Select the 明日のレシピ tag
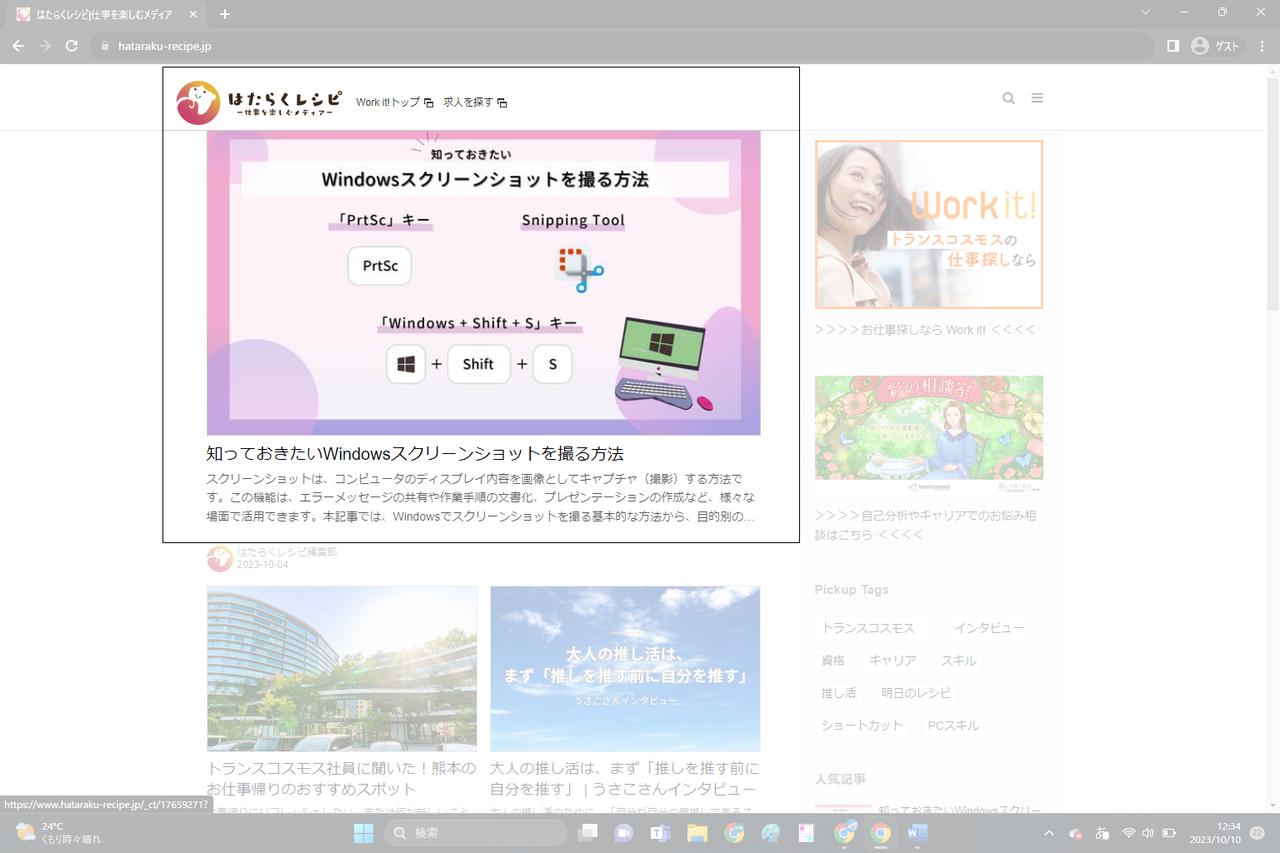The image size is (1280, 853). (916, 692)
